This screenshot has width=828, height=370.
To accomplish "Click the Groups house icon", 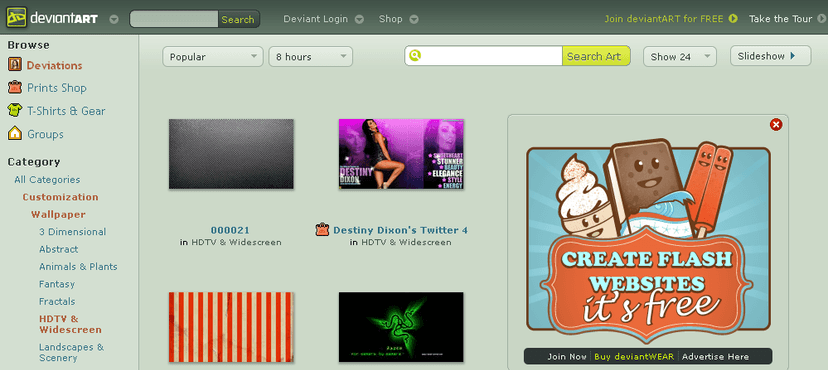I will (x=15, y=134).
